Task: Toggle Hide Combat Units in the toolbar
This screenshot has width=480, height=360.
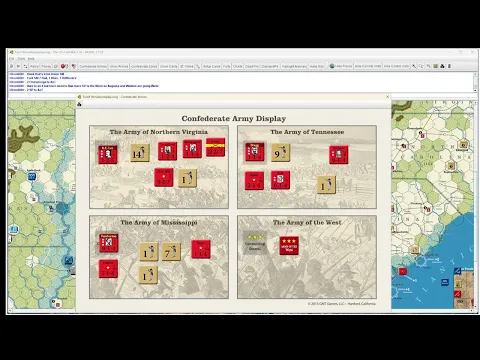Action: 368,66
